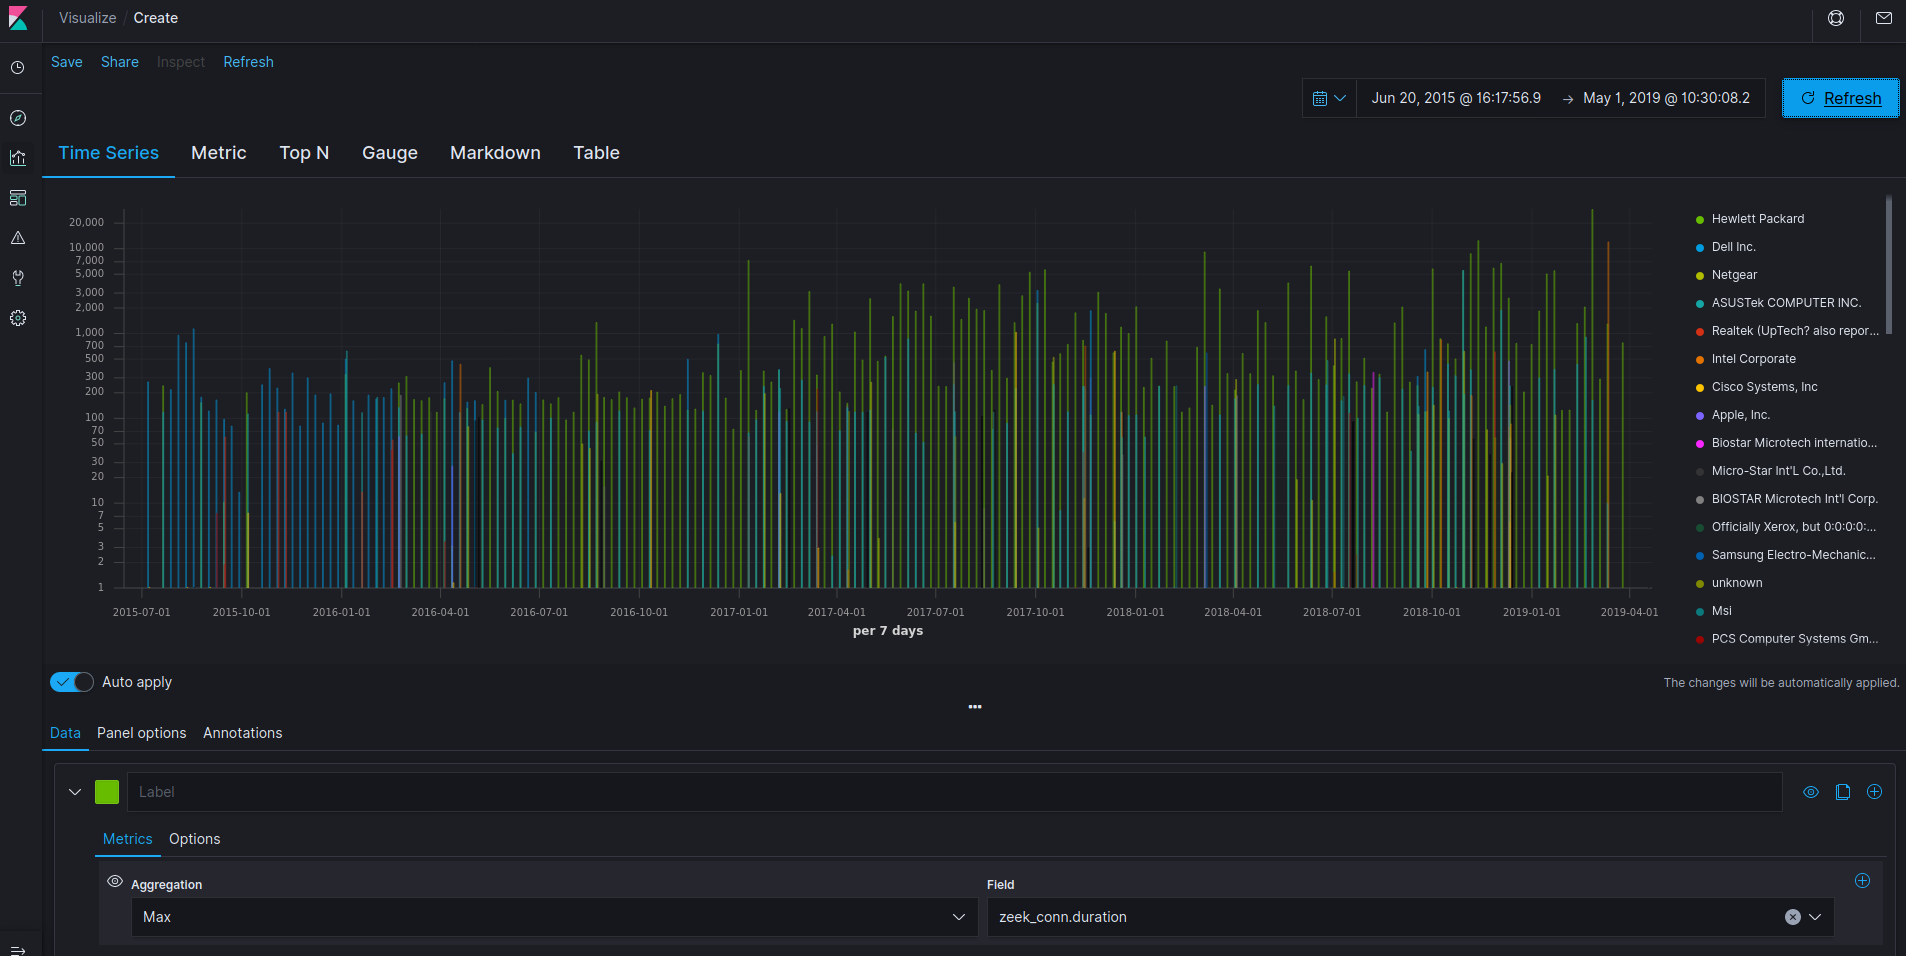
Task: Open the Max aggregation dropdown
Action: (x=553, y=916)
